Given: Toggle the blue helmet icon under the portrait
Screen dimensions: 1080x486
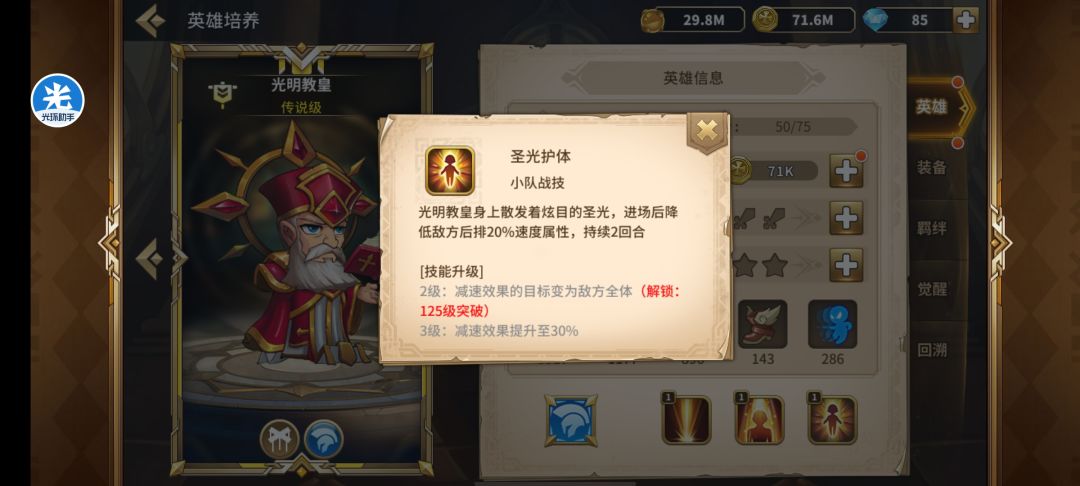Looking at the screenshot, I should coord(323,439).
